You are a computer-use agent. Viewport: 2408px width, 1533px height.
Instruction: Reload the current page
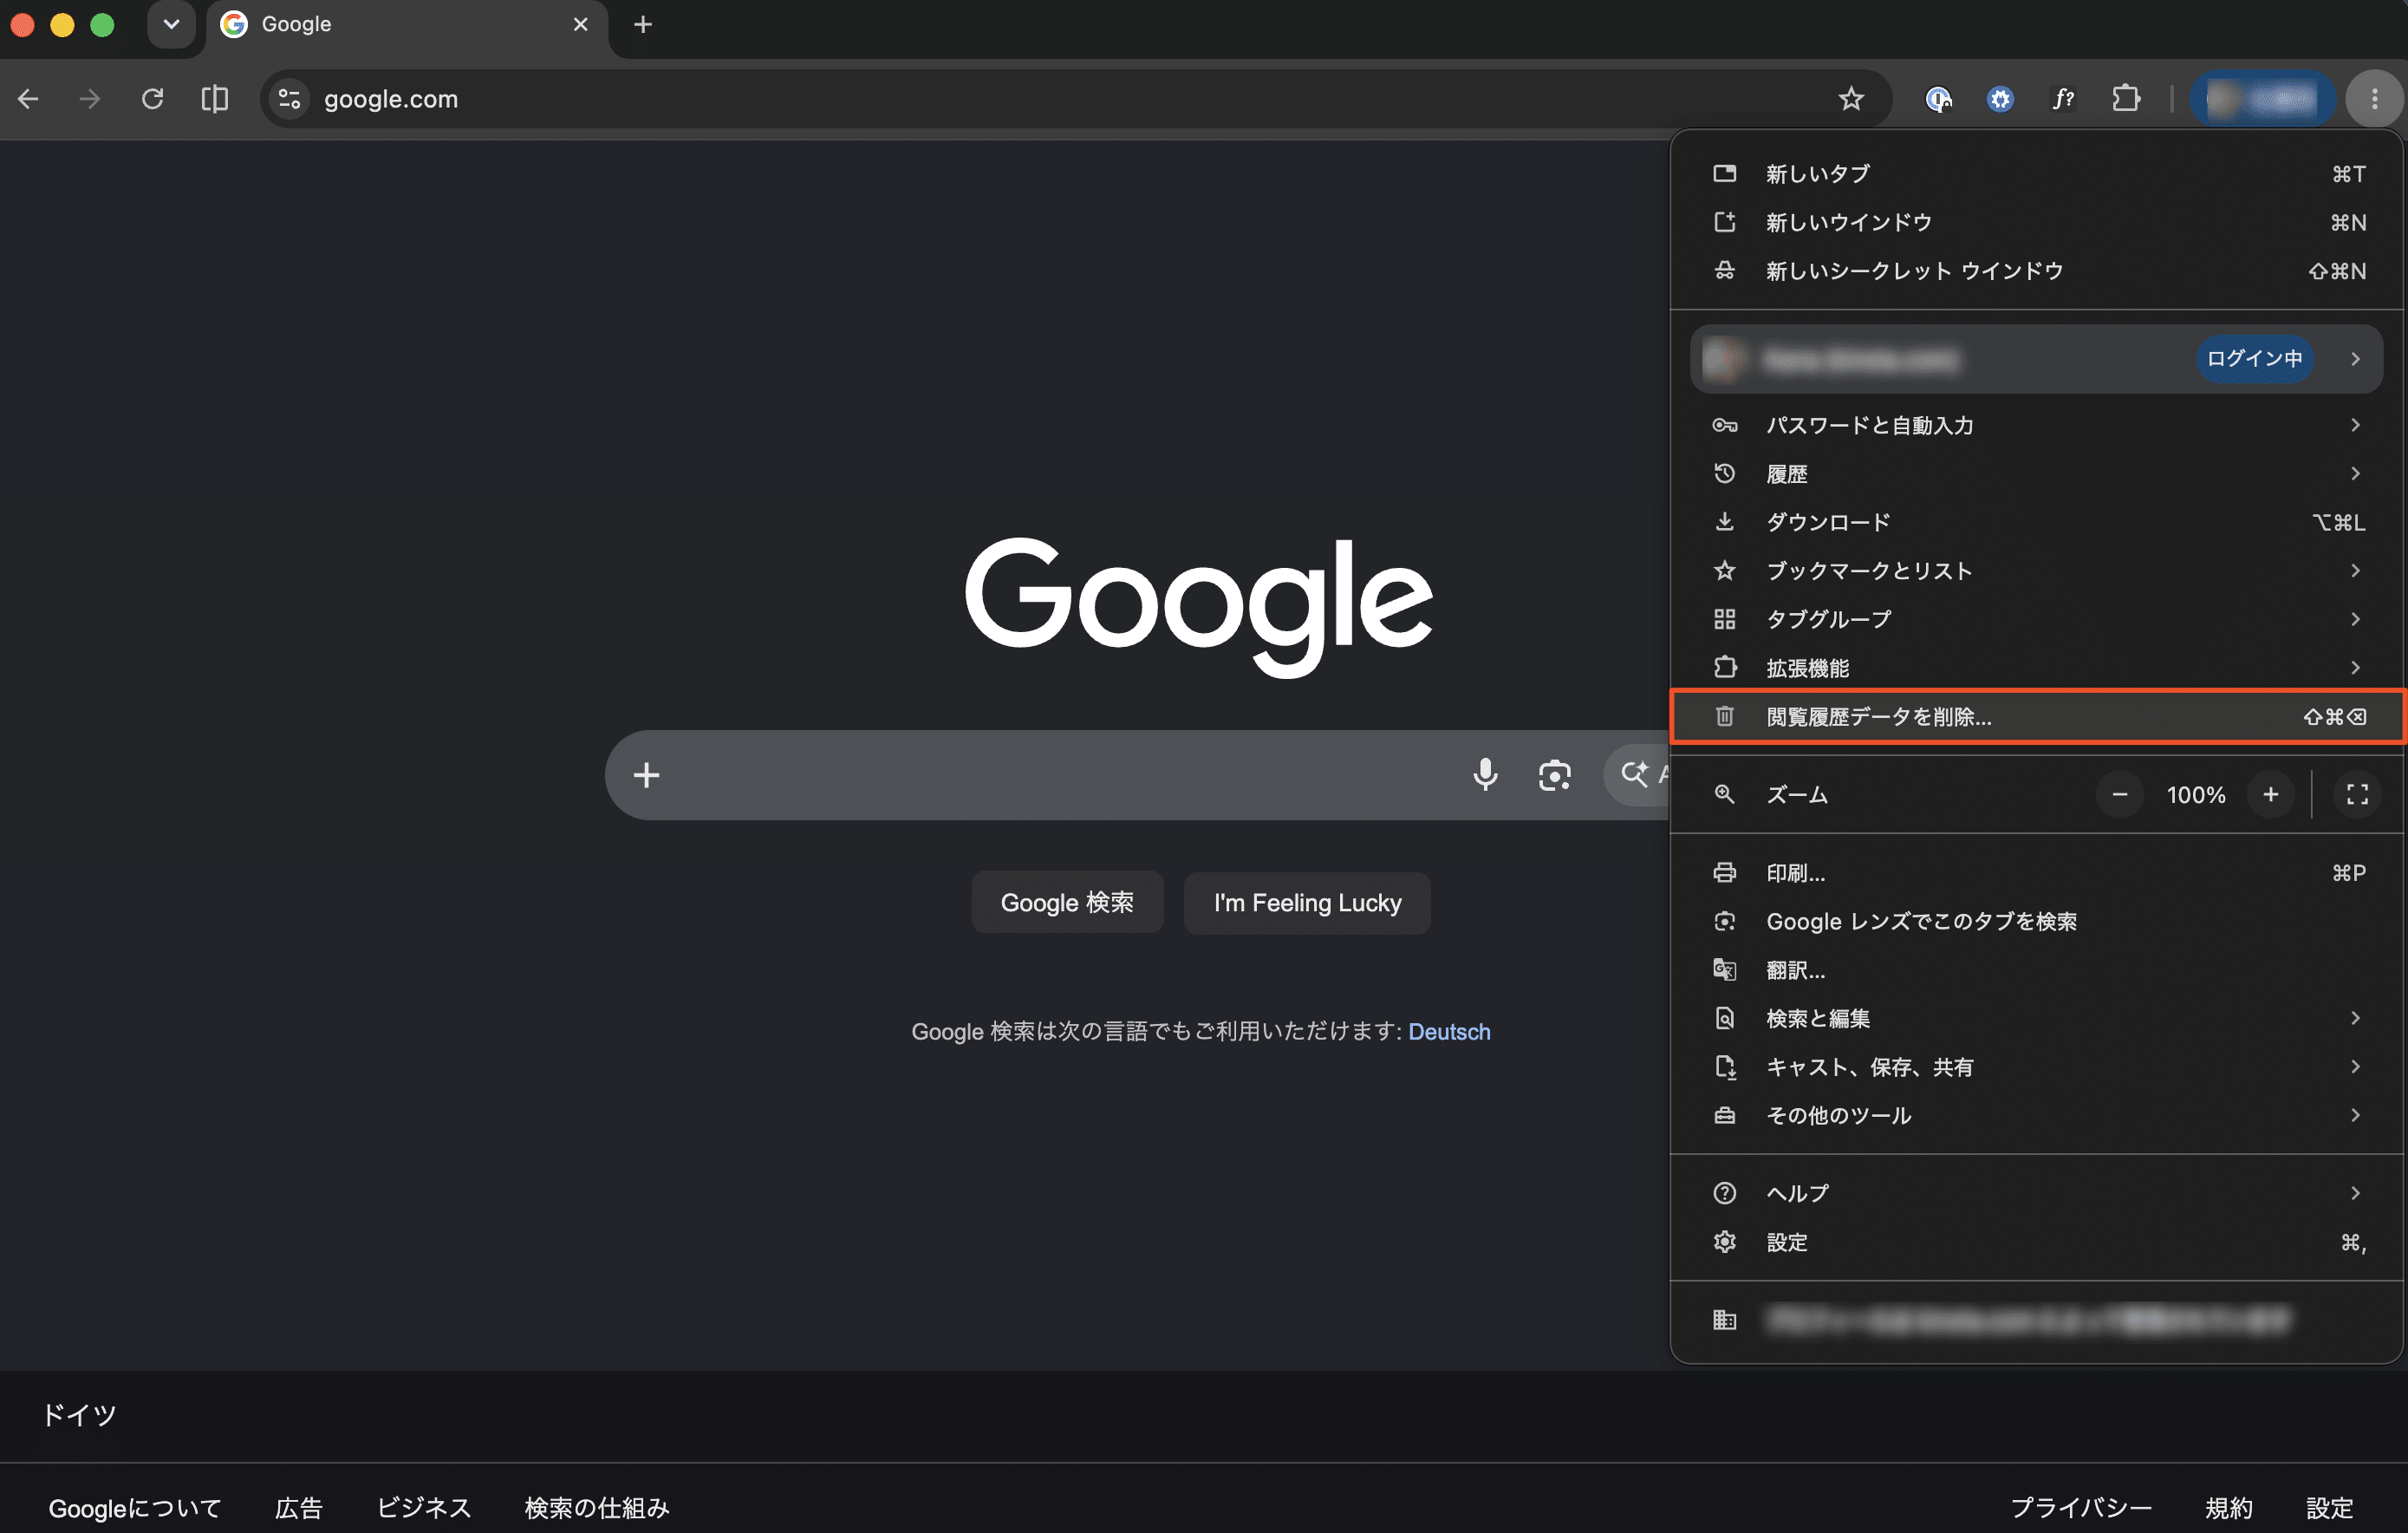click(x=152, y=99)
